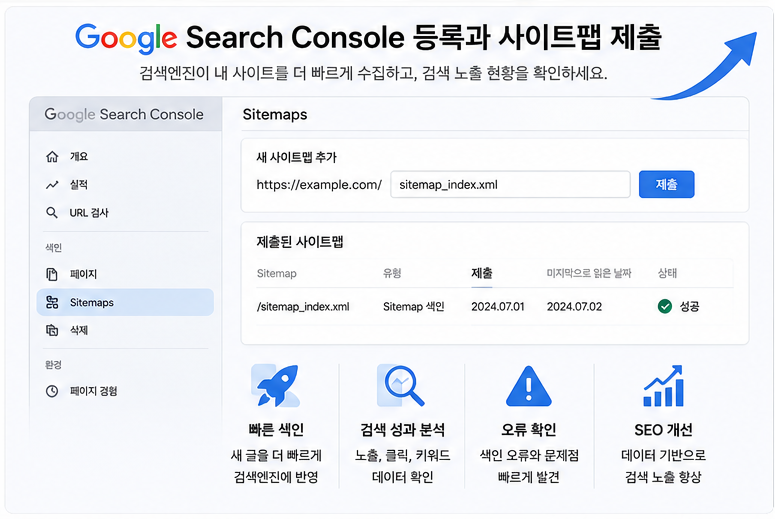
Task: Click the SEO 개선 feature title
Action: (663, 430)
